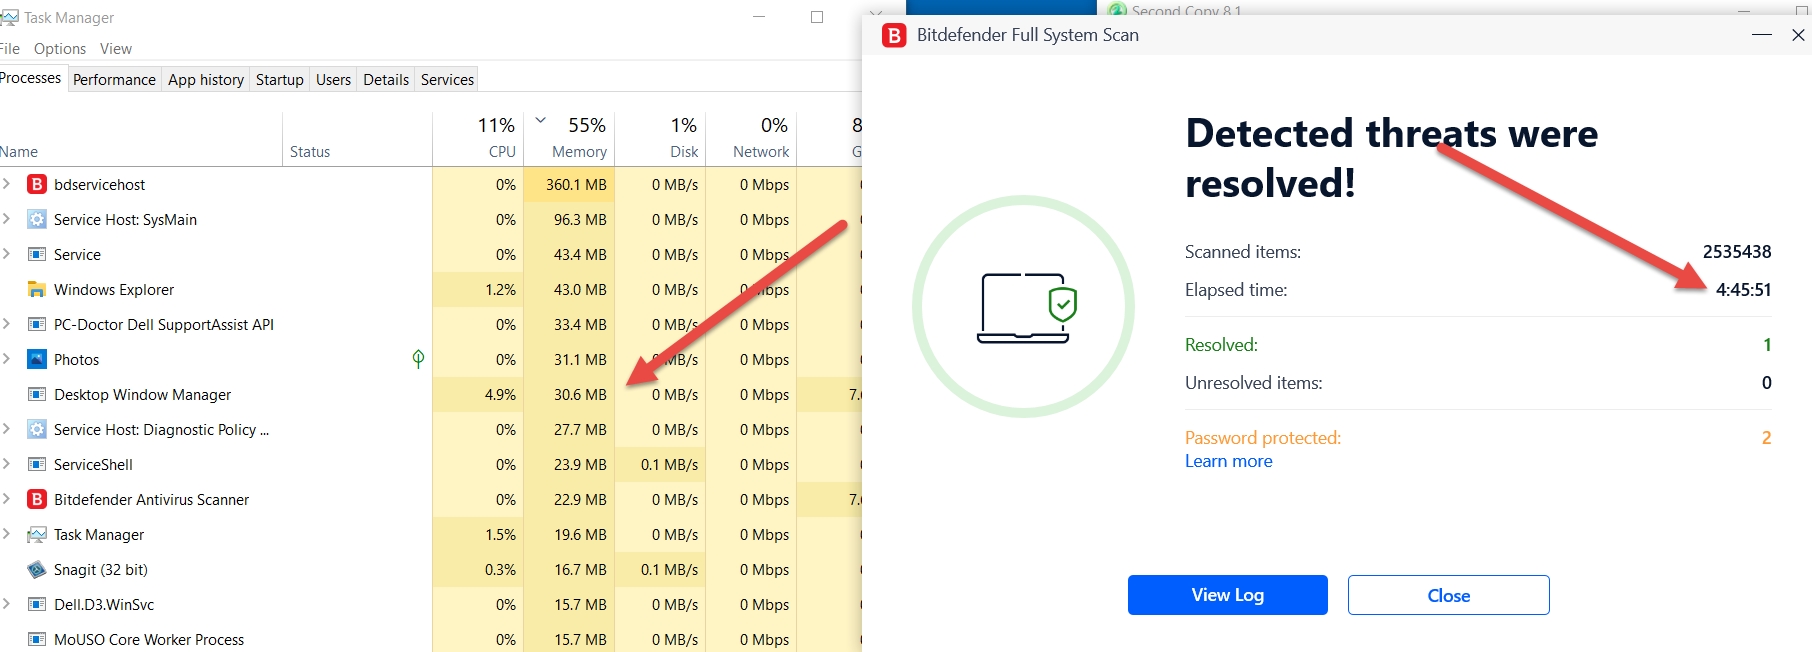
Task: Open the File menu in Task Manager
Action: coord(10,48)
